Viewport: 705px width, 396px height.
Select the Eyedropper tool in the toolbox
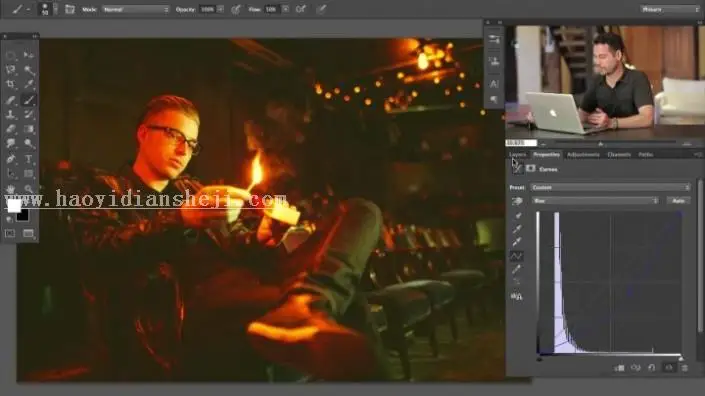(29, 84)
